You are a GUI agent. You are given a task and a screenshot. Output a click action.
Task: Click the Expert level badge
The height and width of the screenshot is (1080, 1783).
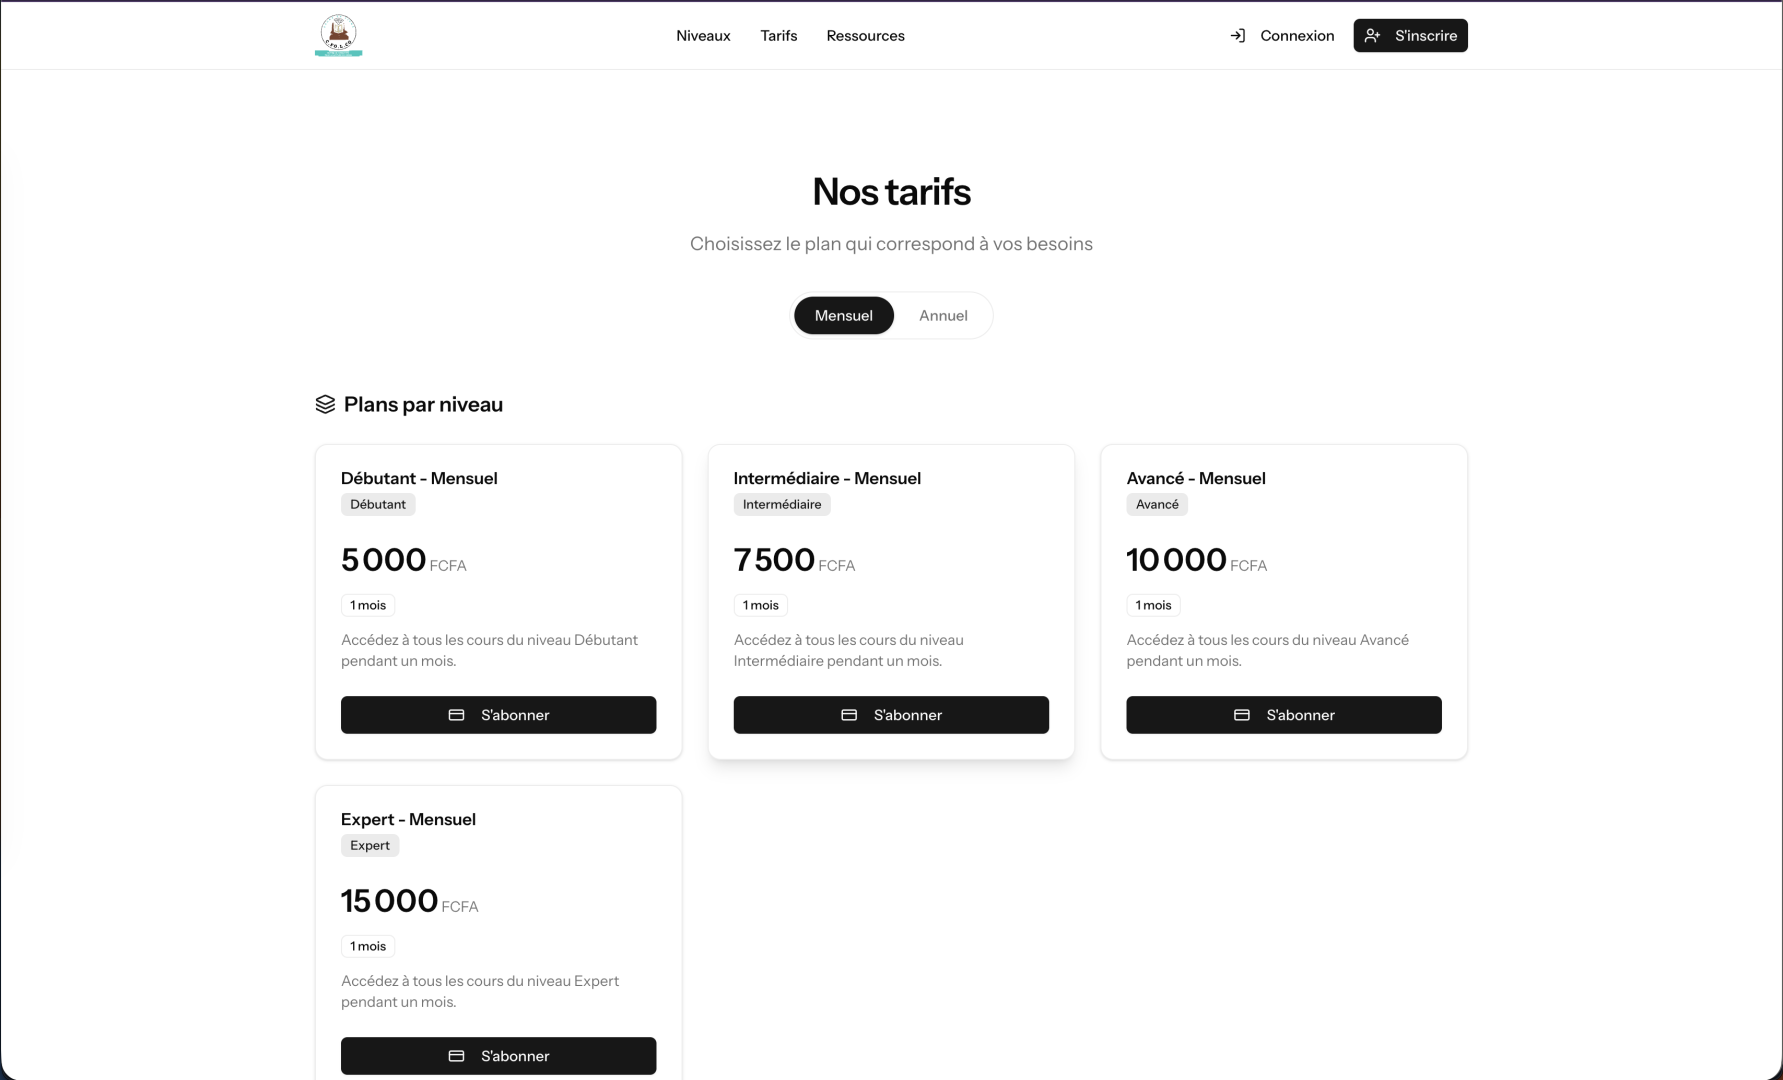[370, 846]
